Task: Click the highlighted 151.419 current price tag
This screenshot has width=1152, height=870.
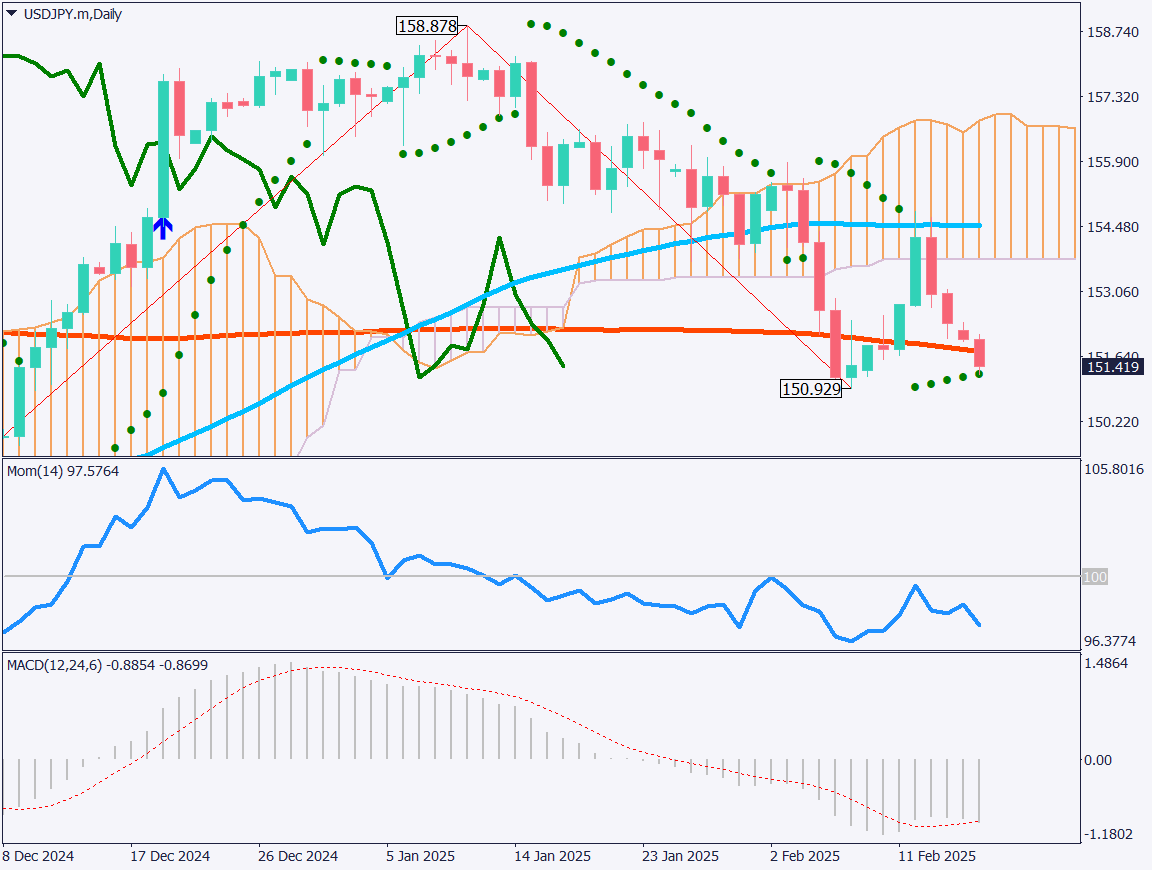Action: coord(1113,366)
